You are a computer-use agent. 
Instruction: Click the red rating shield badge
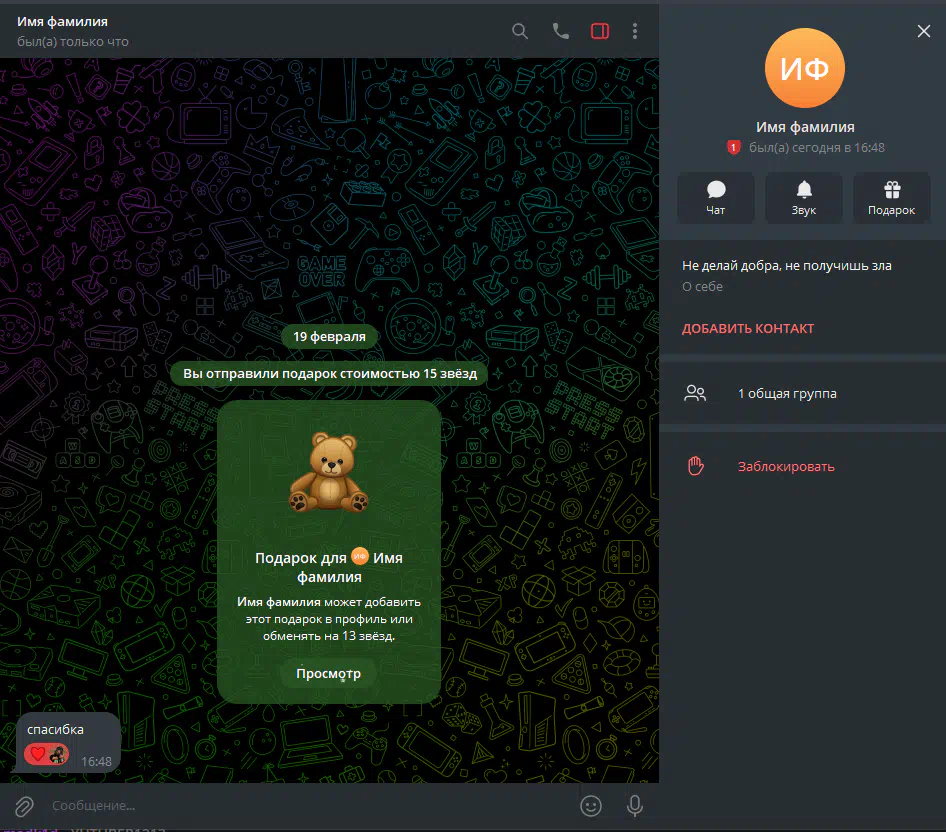click(x=733, y=148)
